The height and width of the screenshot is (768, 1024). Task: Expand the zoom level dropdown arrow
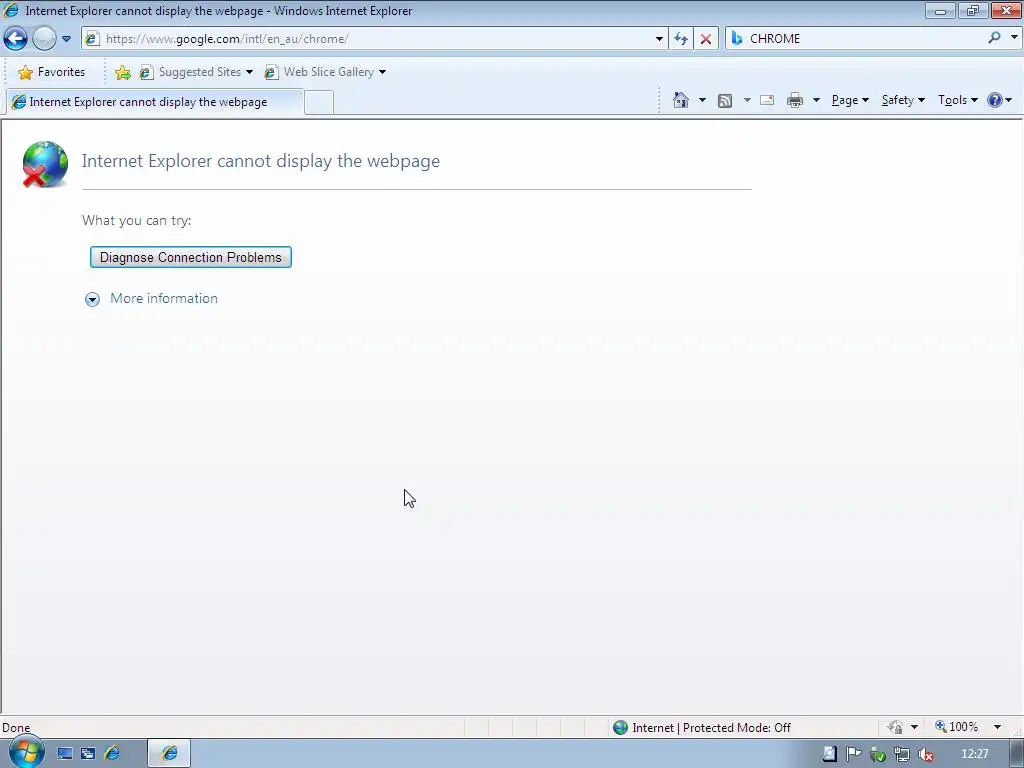(997, 727)
